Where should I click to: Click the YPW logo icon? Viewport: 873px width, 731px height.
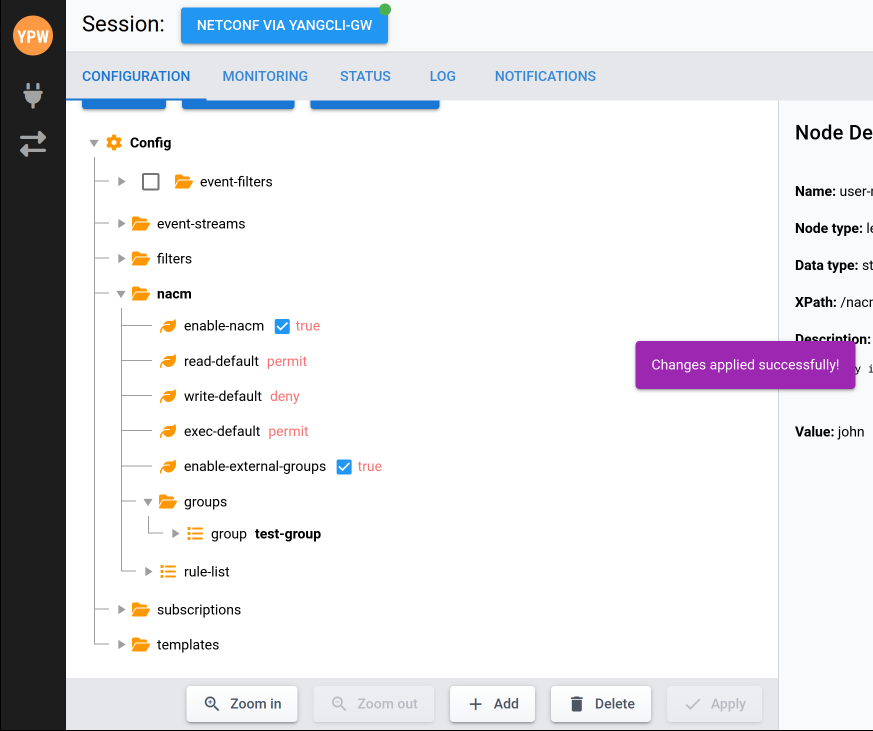pyautogui.click(x=33, y=36)
